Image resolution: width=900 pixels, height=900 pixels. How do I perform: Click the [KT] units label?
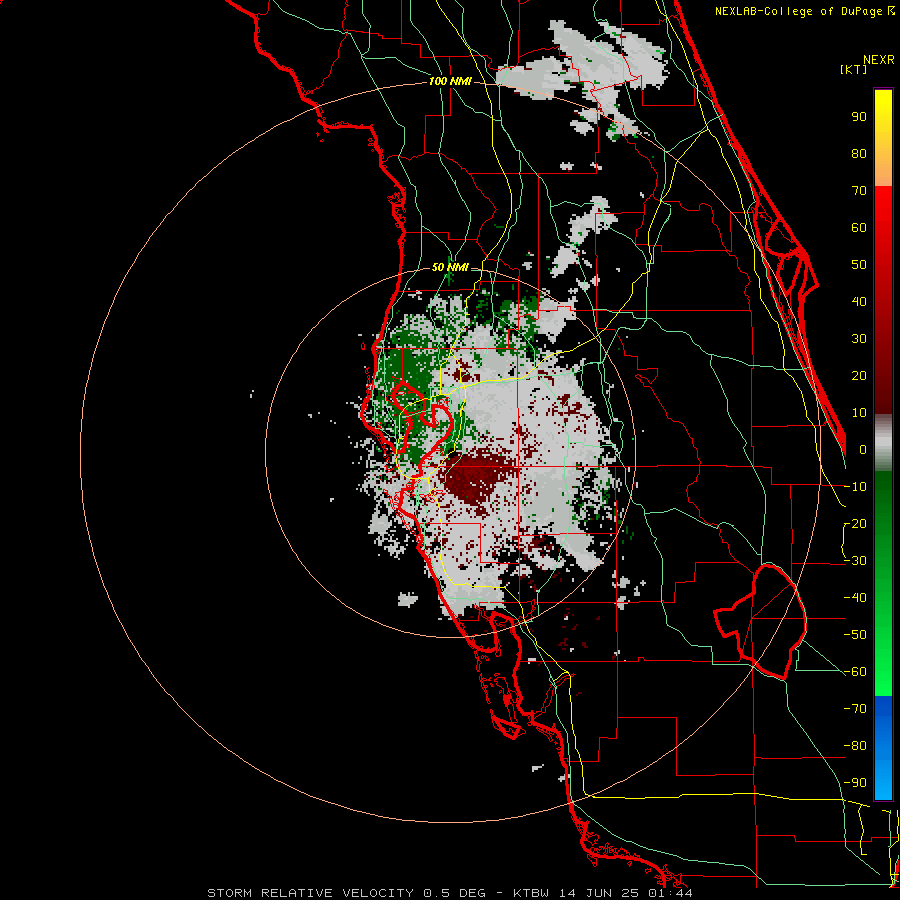tap(854, 69)
